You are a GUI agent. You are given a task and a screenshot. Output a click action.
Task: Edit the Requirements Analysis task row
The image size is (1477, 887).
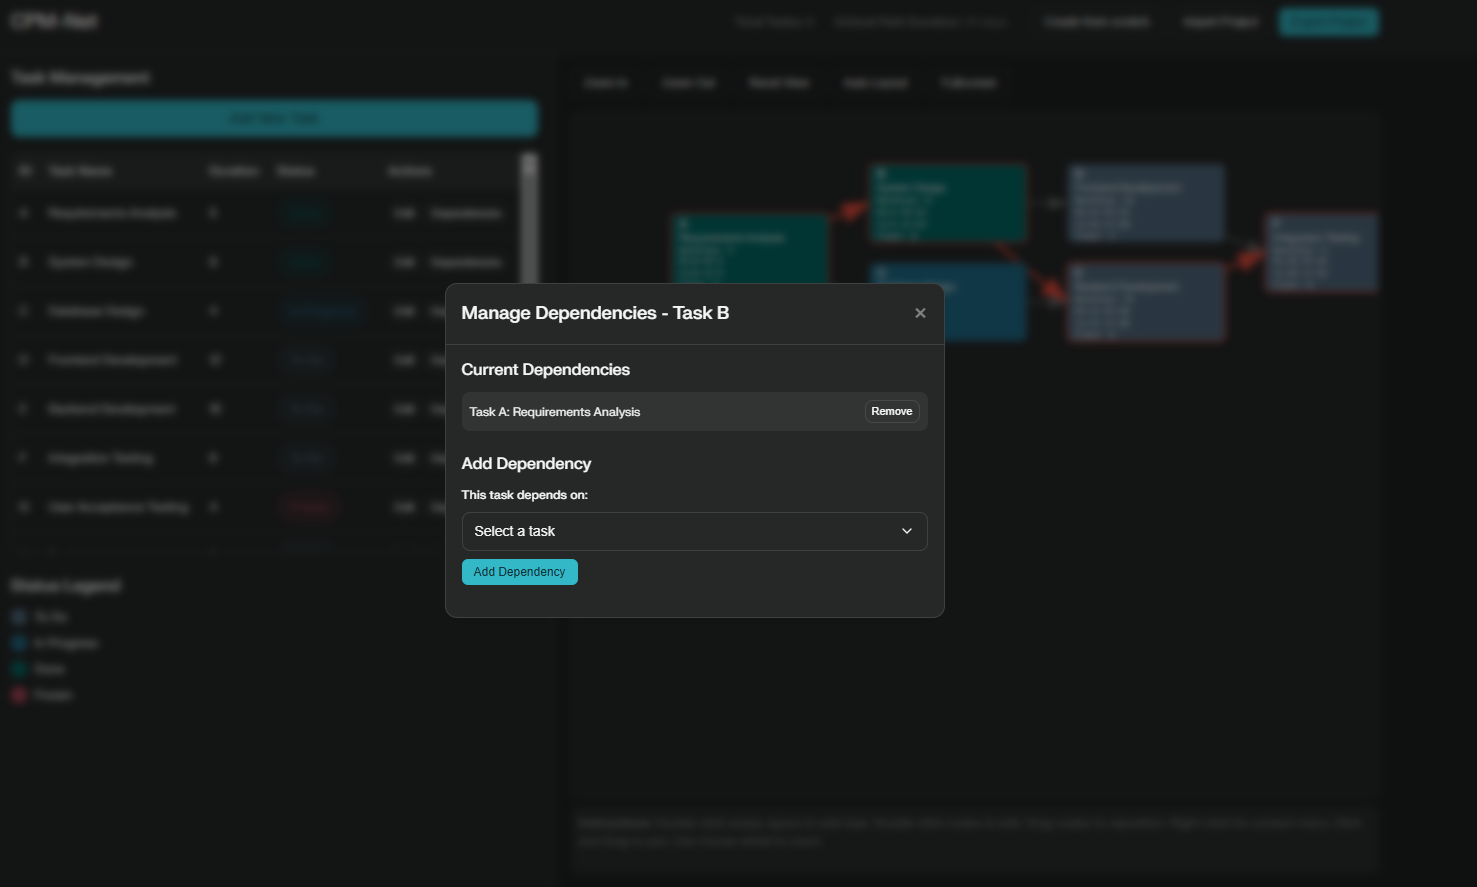(404, 213)
